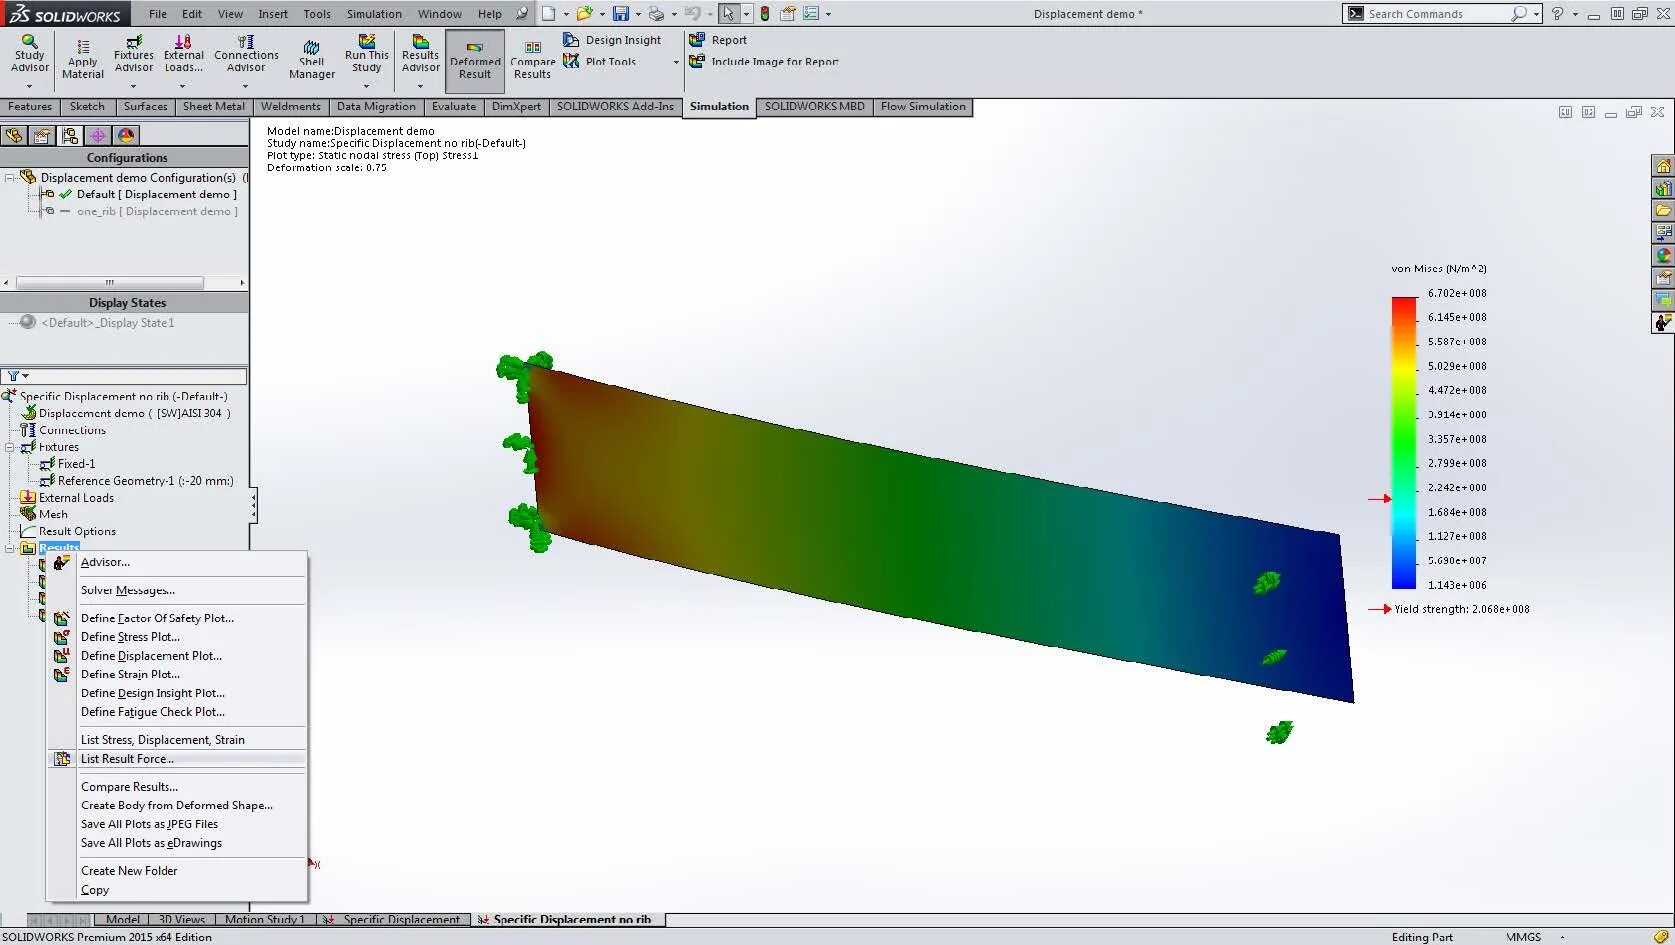Click the Report tool

(718, 40)
